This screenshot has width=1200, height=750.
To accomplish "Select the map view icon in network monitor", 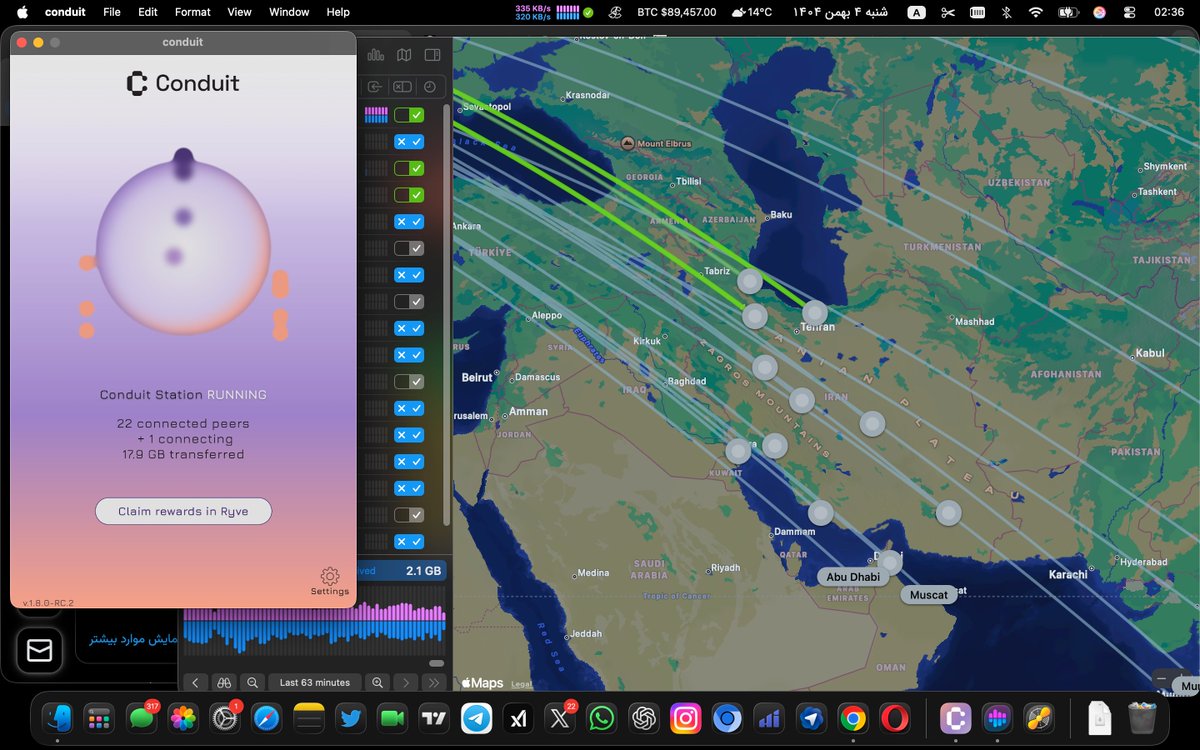I will pyautogui.click(x=404, y=55).
